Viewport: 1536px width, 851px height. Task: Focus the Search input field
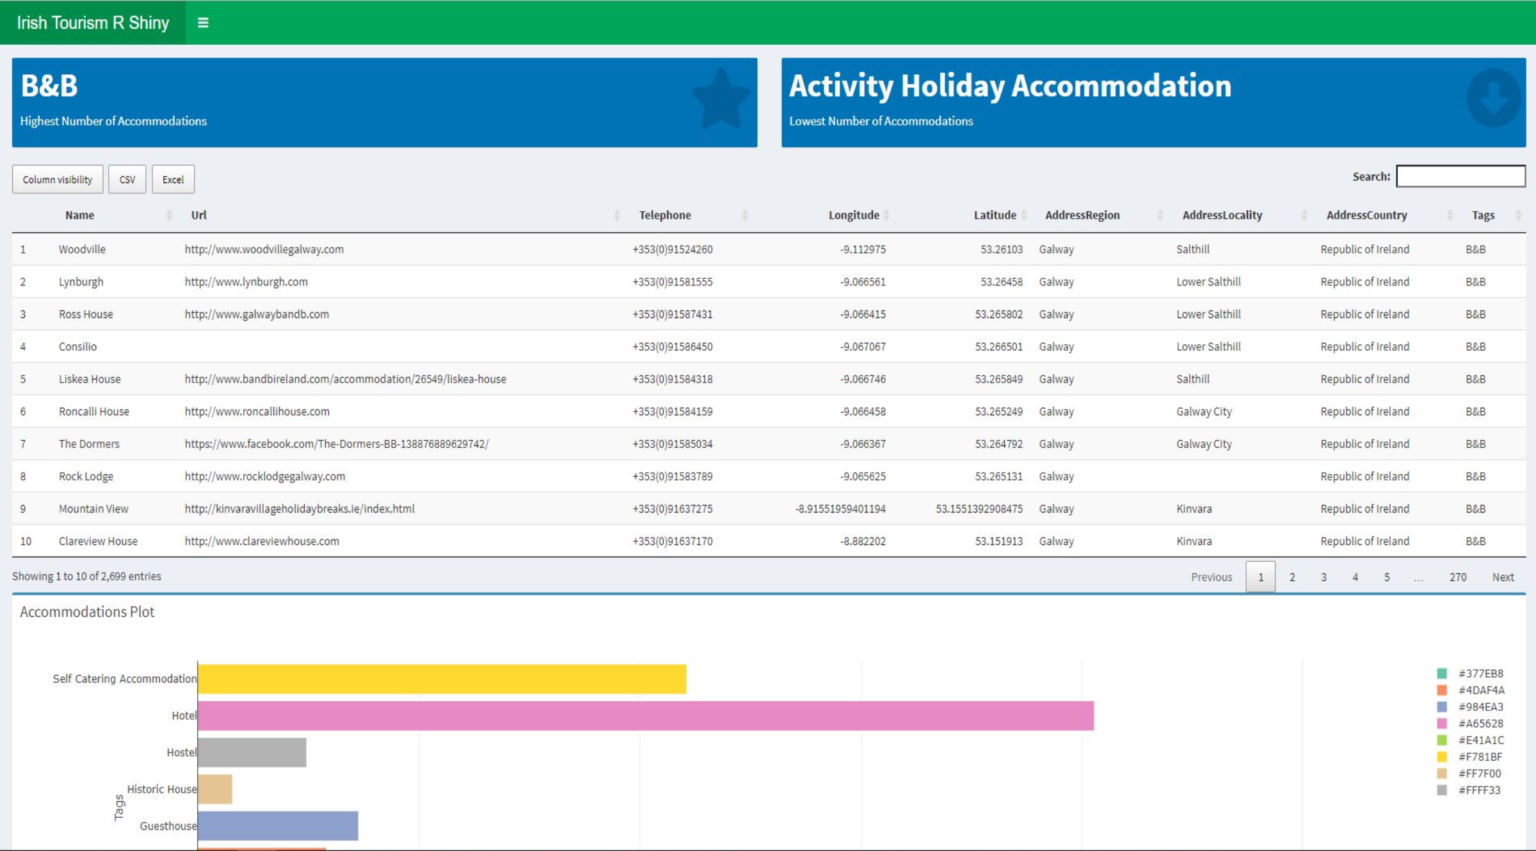(1460, 177)
